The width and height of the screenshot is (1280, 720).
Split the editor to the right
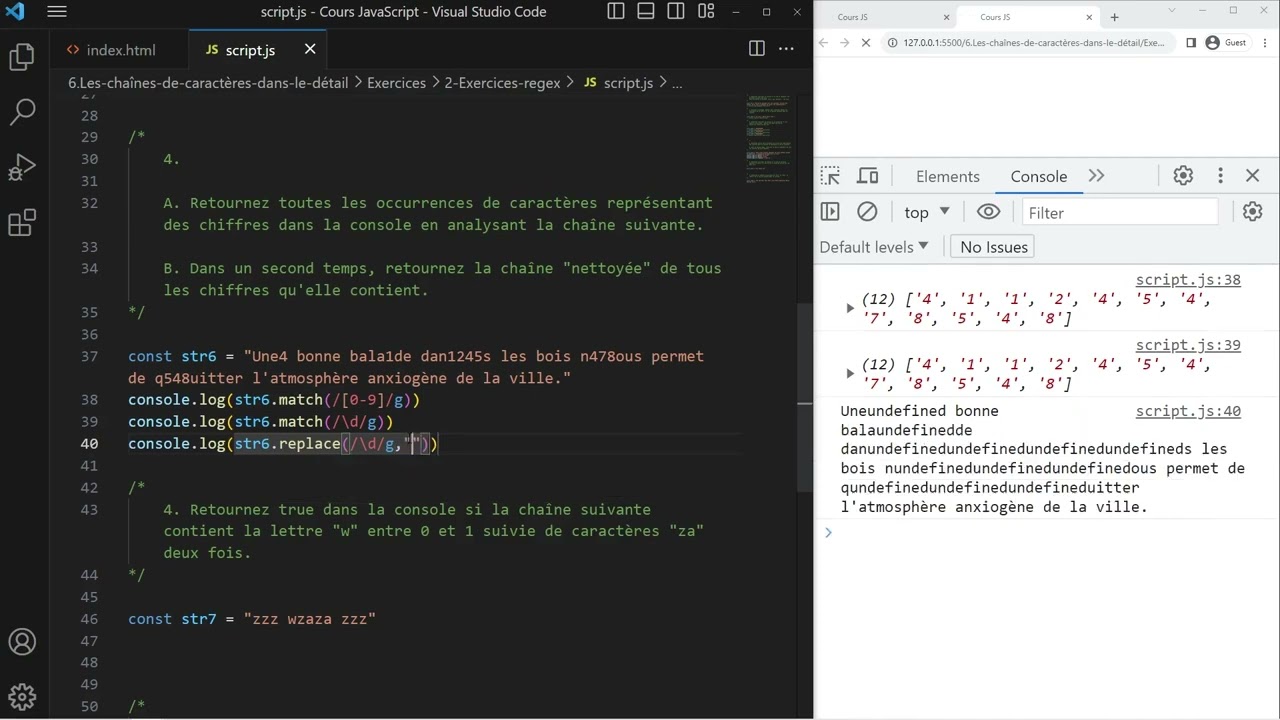[x=757, y=49]
